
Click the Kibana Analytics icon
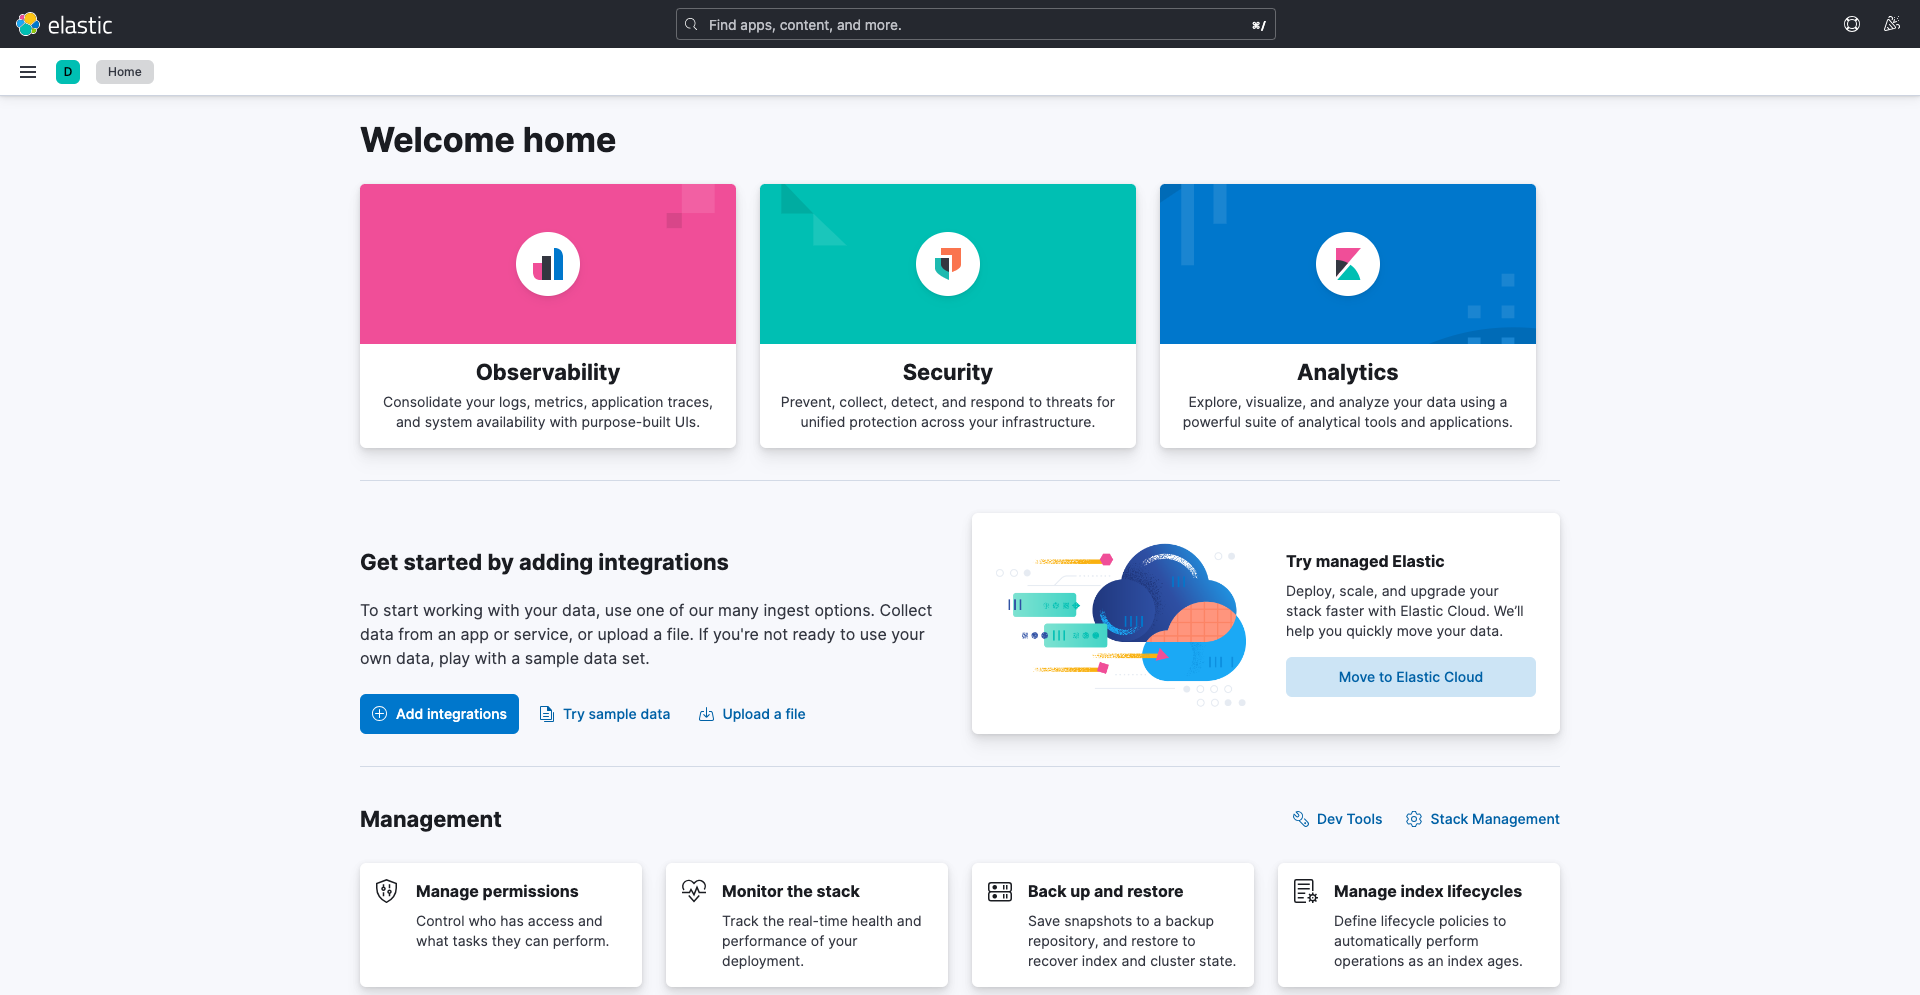pos(1348,264)
